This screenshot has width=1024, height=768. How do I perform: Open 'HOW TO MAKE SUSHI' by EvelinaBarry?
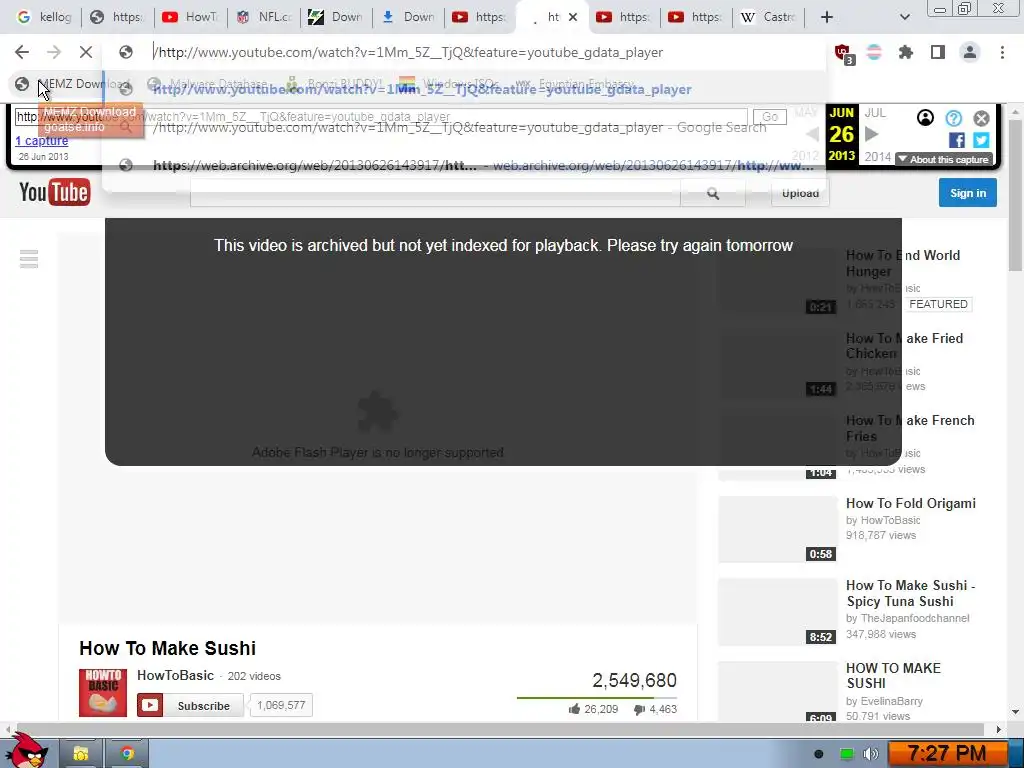click(893, 676)
